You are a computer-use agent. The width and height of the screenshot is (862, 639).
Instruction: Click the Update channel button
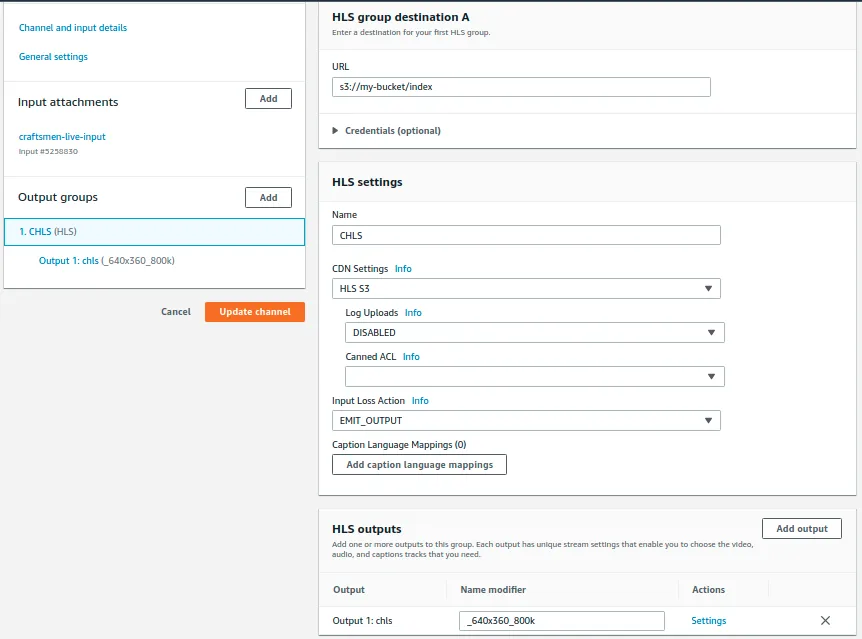point(255,312)
